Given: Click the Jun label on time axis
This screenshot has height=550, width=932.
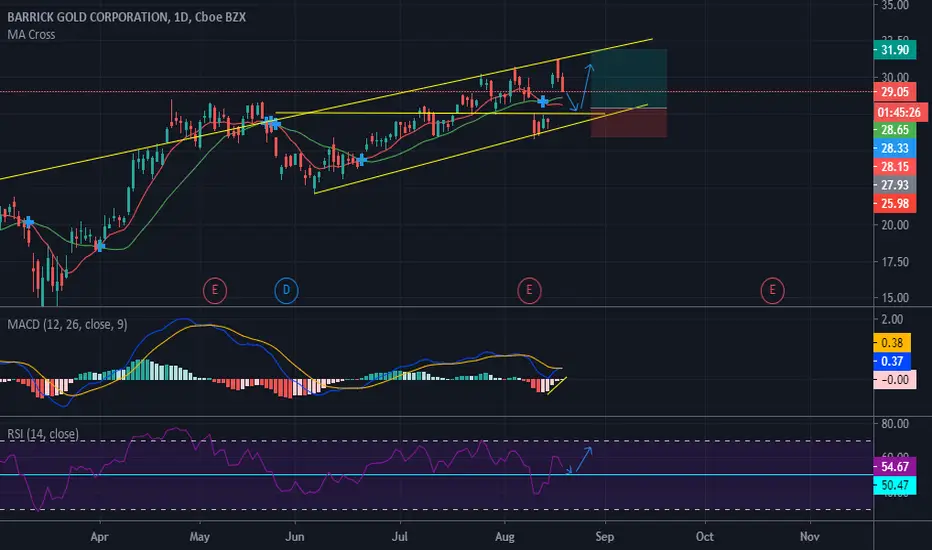Looking at the screenshot, I should click(294, 536).
